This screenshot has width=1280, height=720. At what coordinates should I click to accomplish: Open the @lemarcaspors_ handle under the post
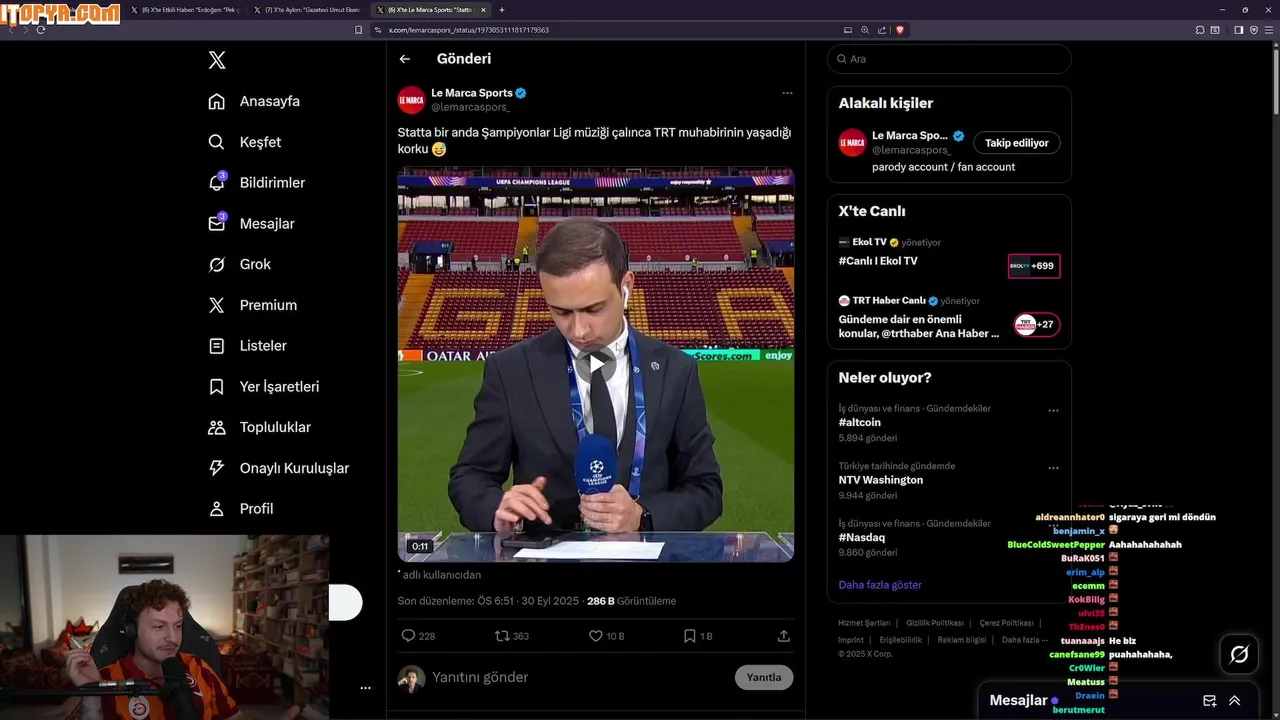click(x=470, y=107)
